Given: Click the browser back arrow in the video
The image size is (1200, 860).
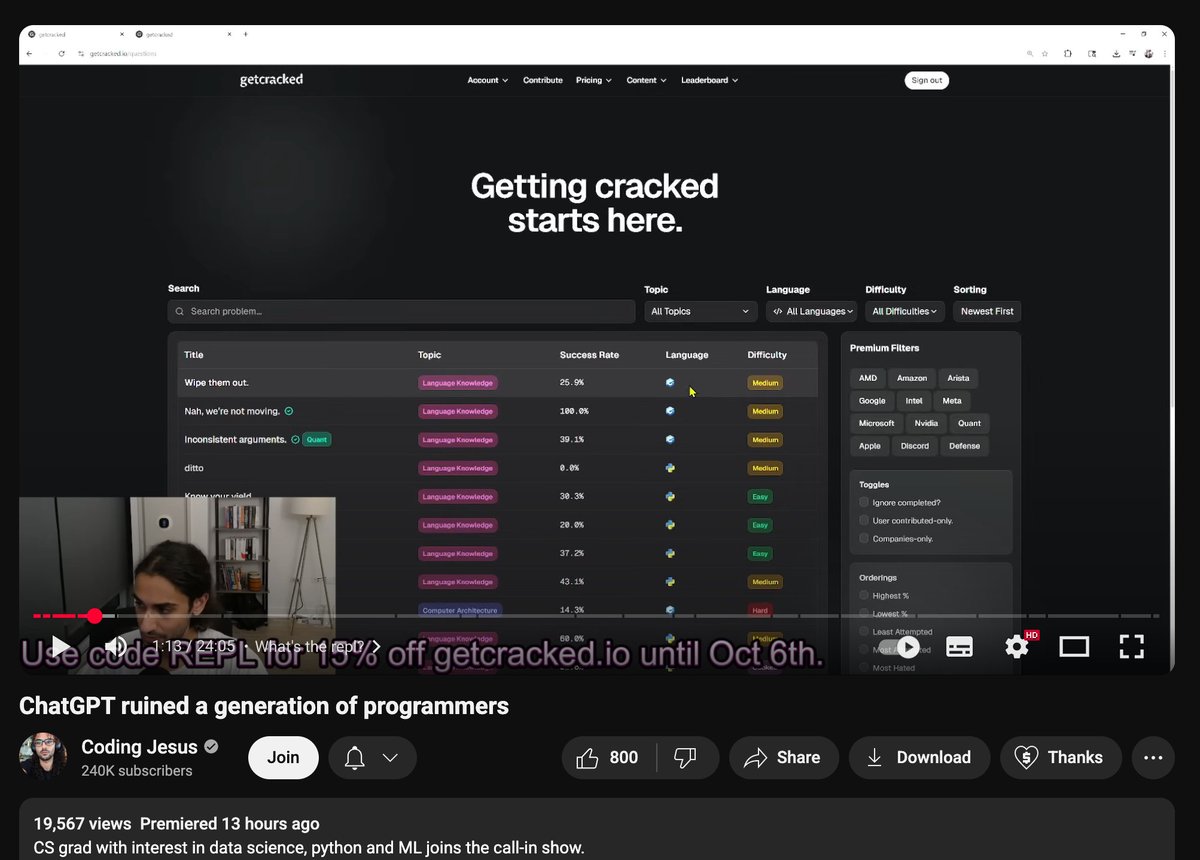Looking at the screenshot, I should click(29, 53).
